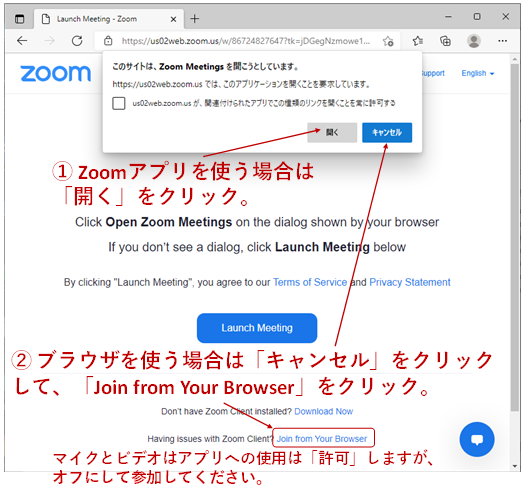Add this page to favorites star
The width and height of the screenshot is (525, 500).
click(388, 41)
